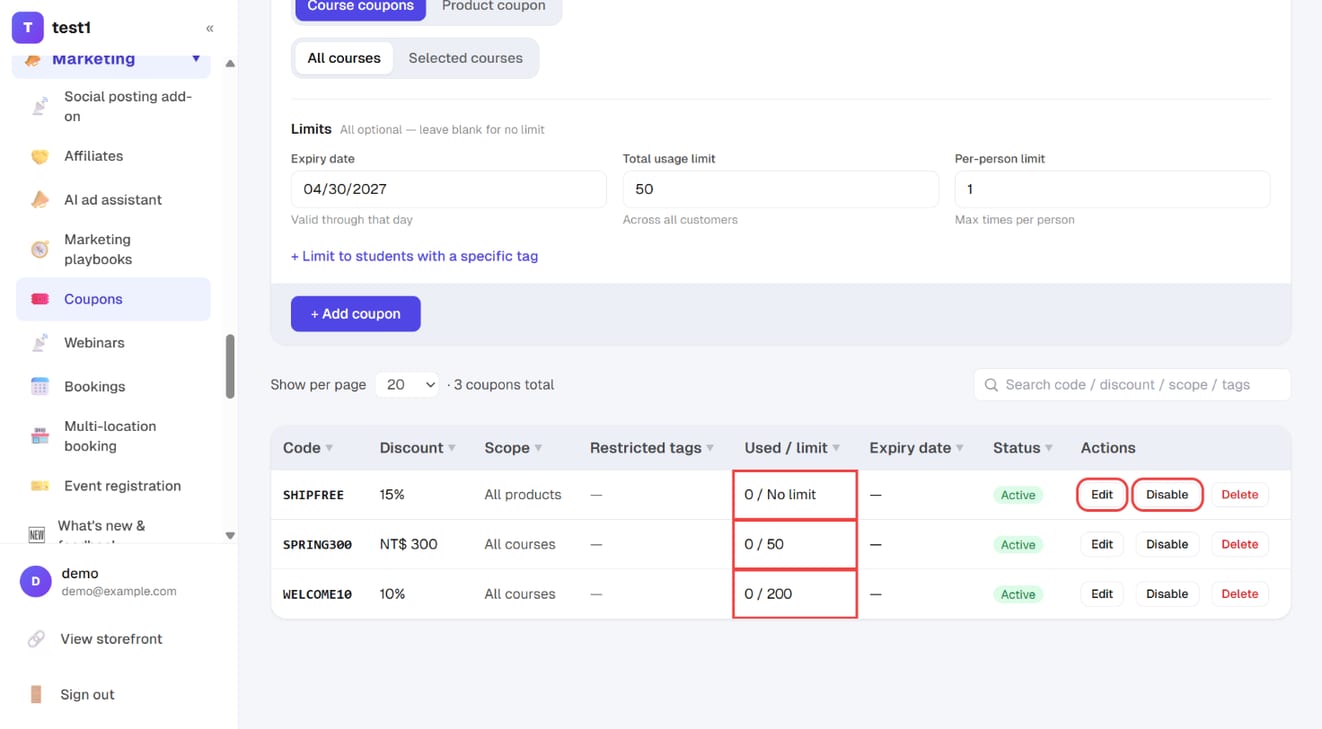
Task: Click the Bookings calendar icon
Action: [x=40, y=386]
